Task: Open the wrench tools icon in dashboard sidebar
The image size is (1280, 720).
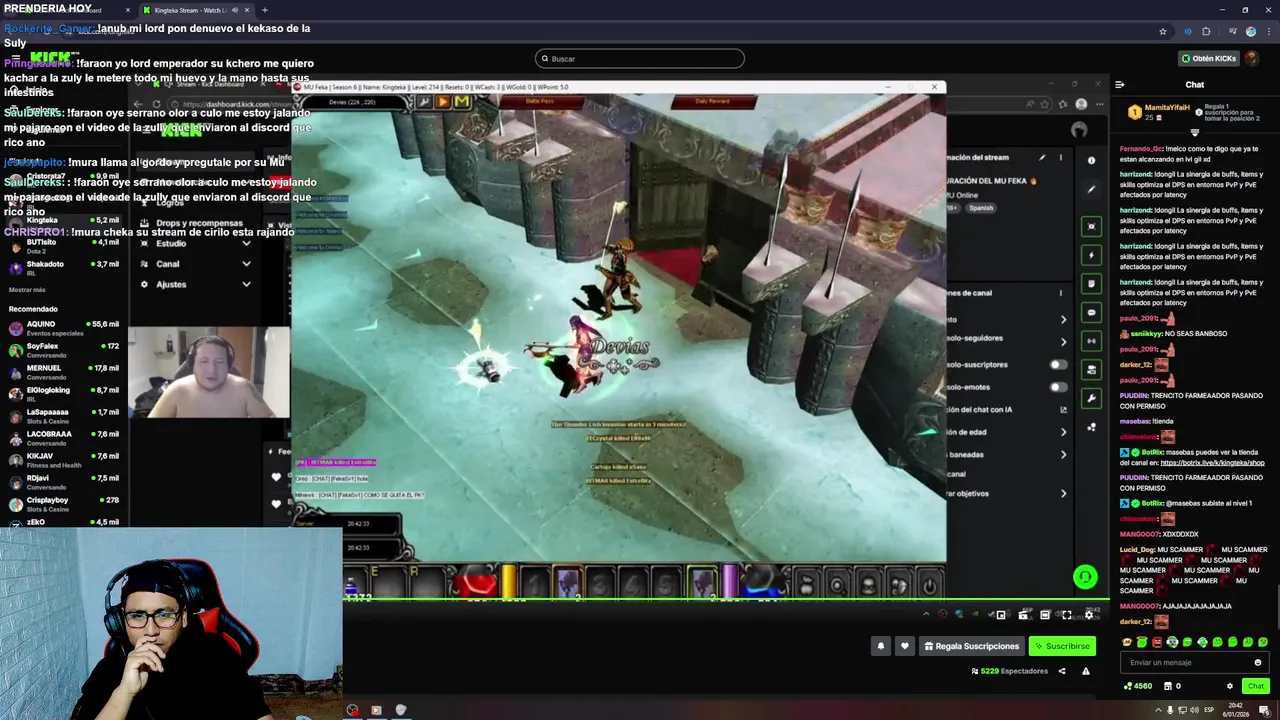Action: coord(1092,398)
